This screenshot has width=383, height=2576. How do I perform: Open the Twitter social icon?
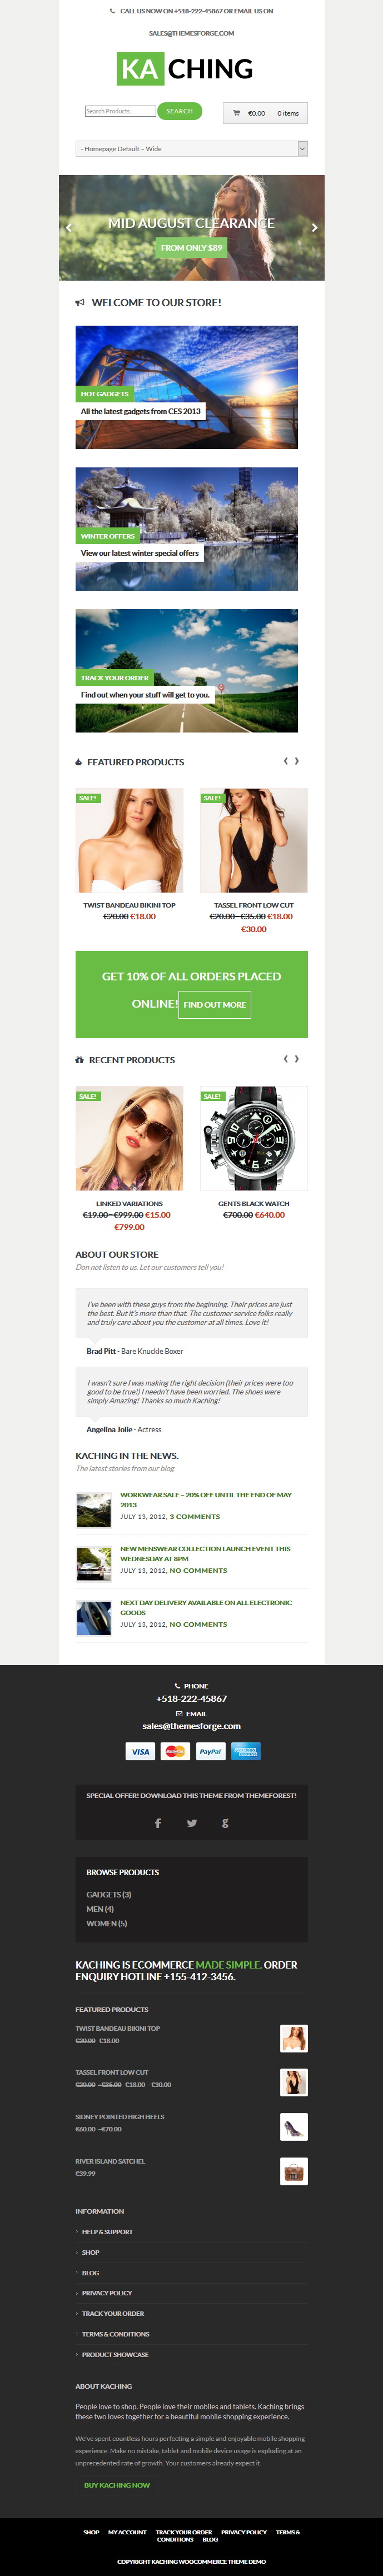pos(192,1823)
